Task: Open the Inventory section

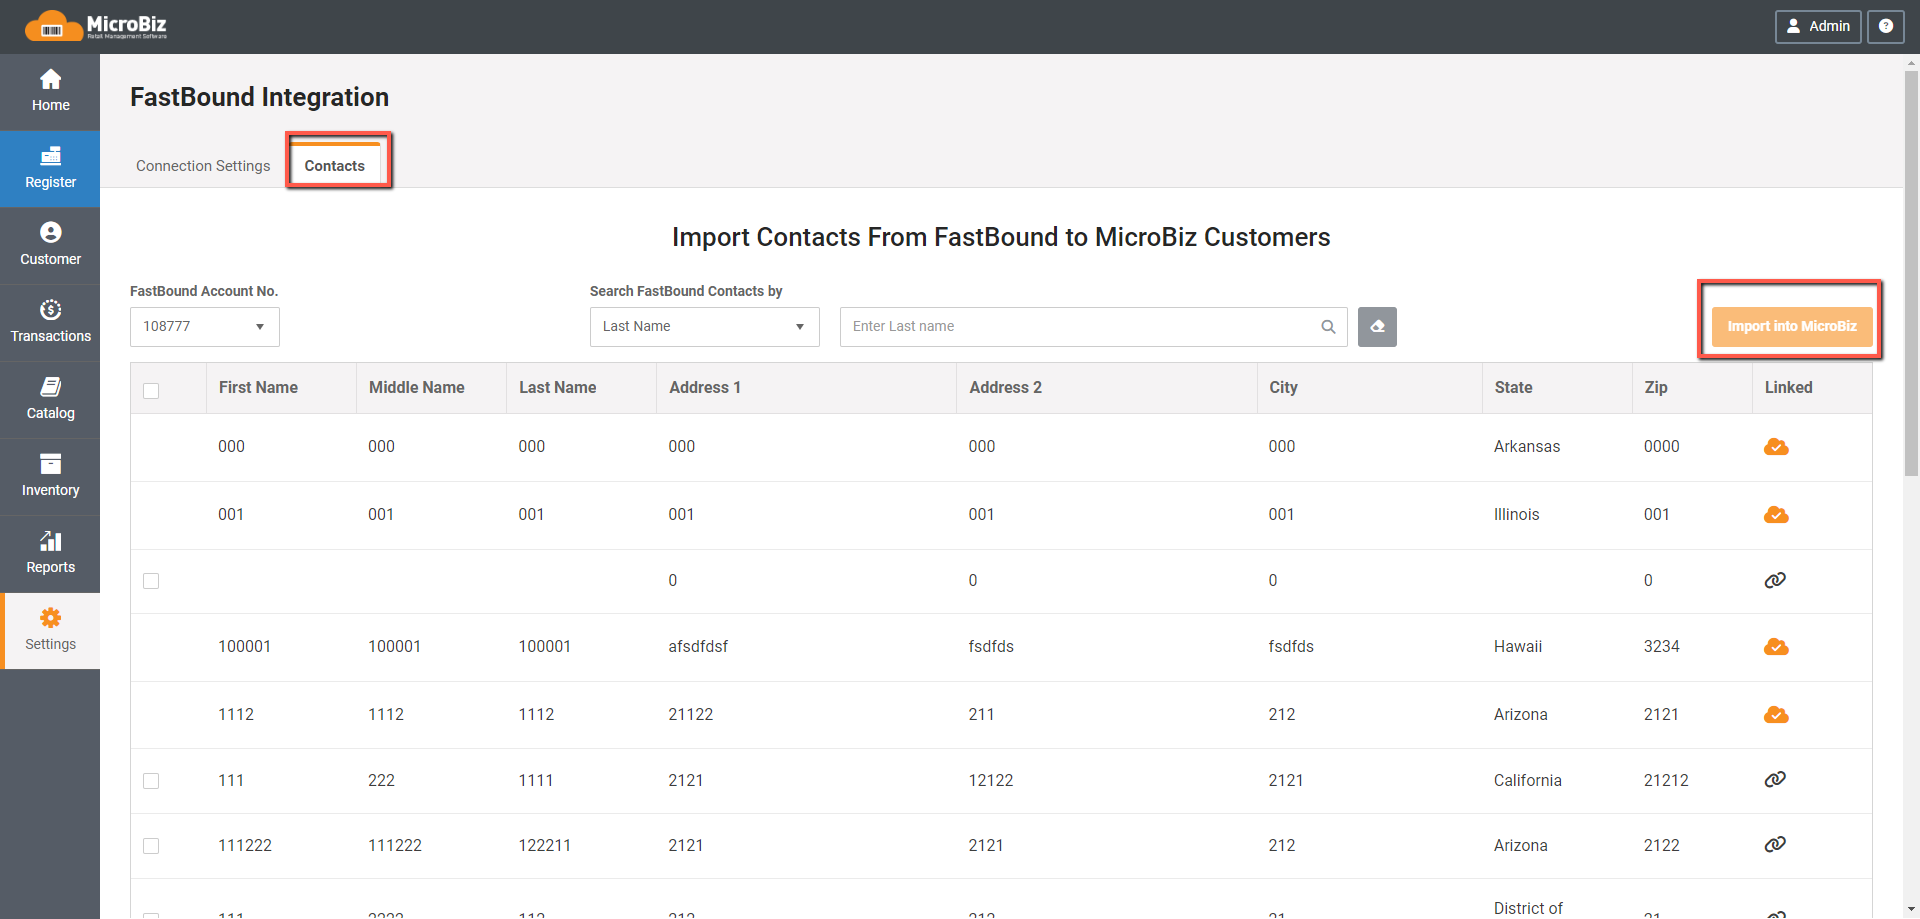Action: point(50,477)
